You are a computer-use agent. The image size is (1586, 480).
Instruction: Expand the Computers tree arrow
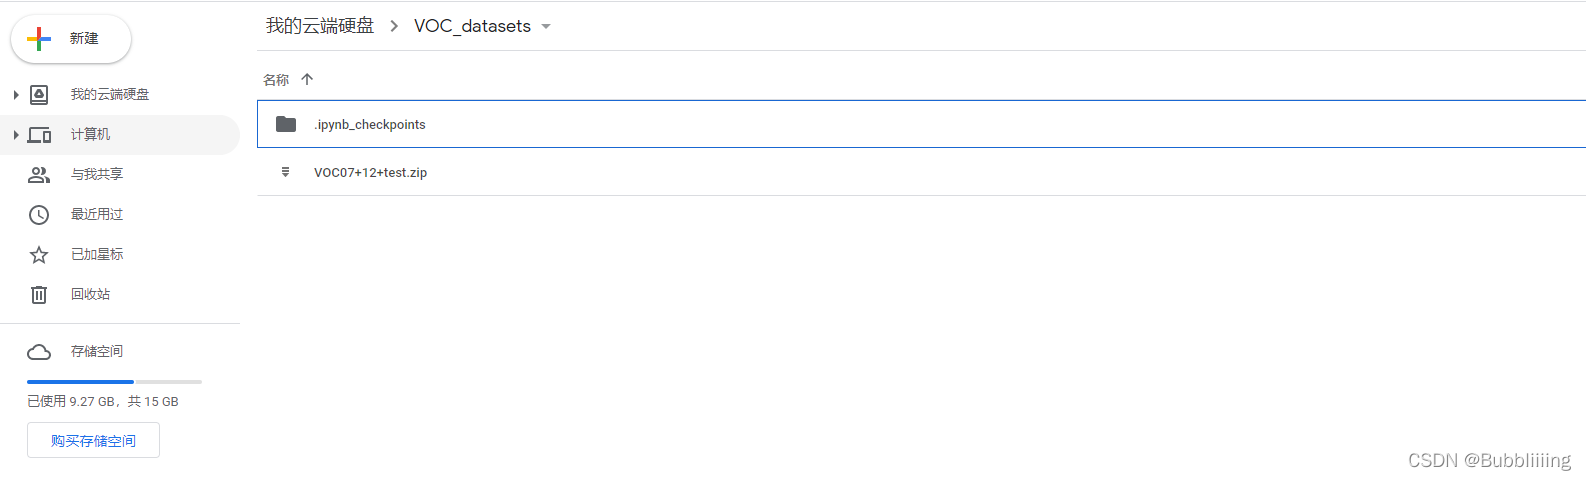16,135
